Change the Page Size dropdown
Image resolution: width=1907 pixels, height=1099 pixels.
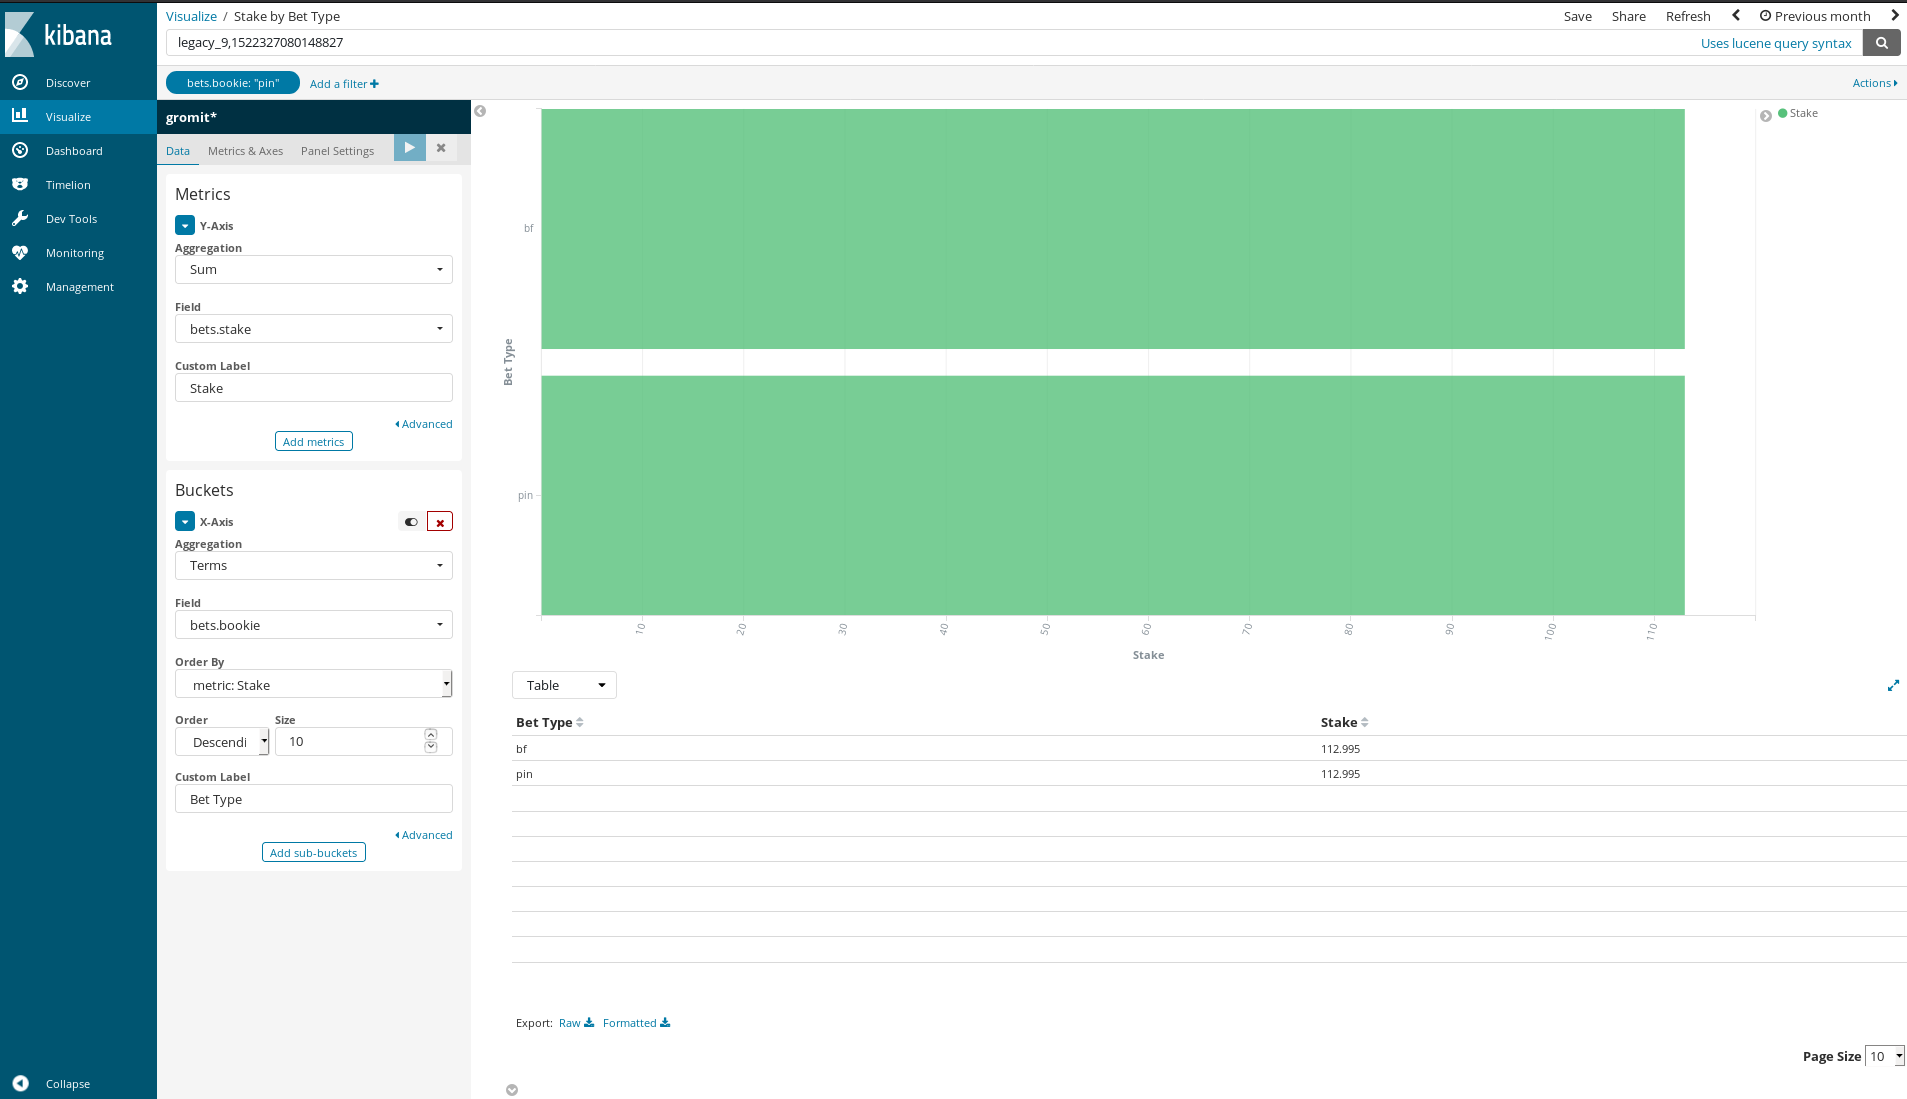click(1884, 1056)
